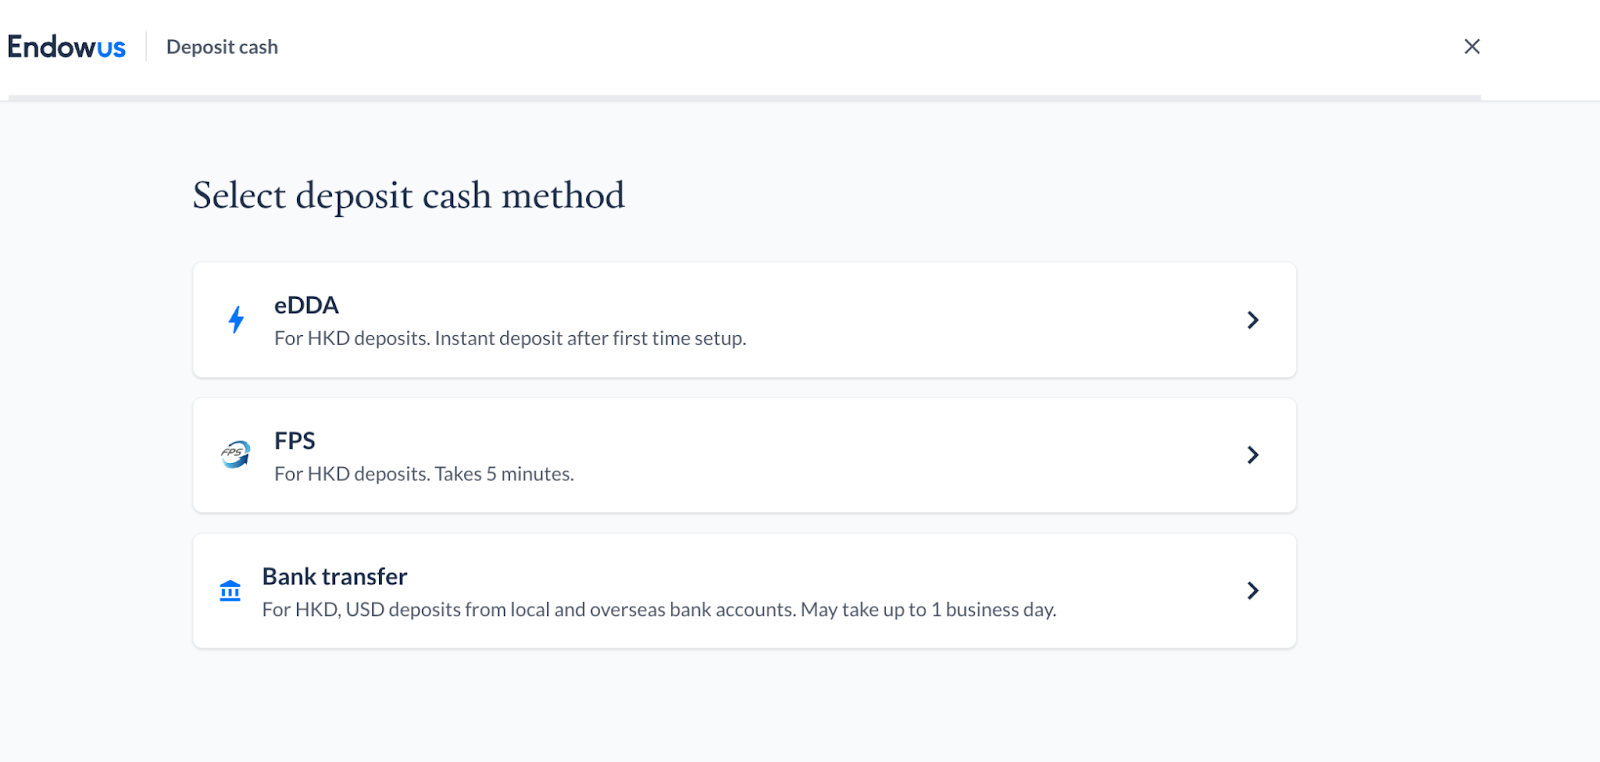Close the Deposit cash dialog
Screen dimensions: 1600x762
(x=1472, y=46)
